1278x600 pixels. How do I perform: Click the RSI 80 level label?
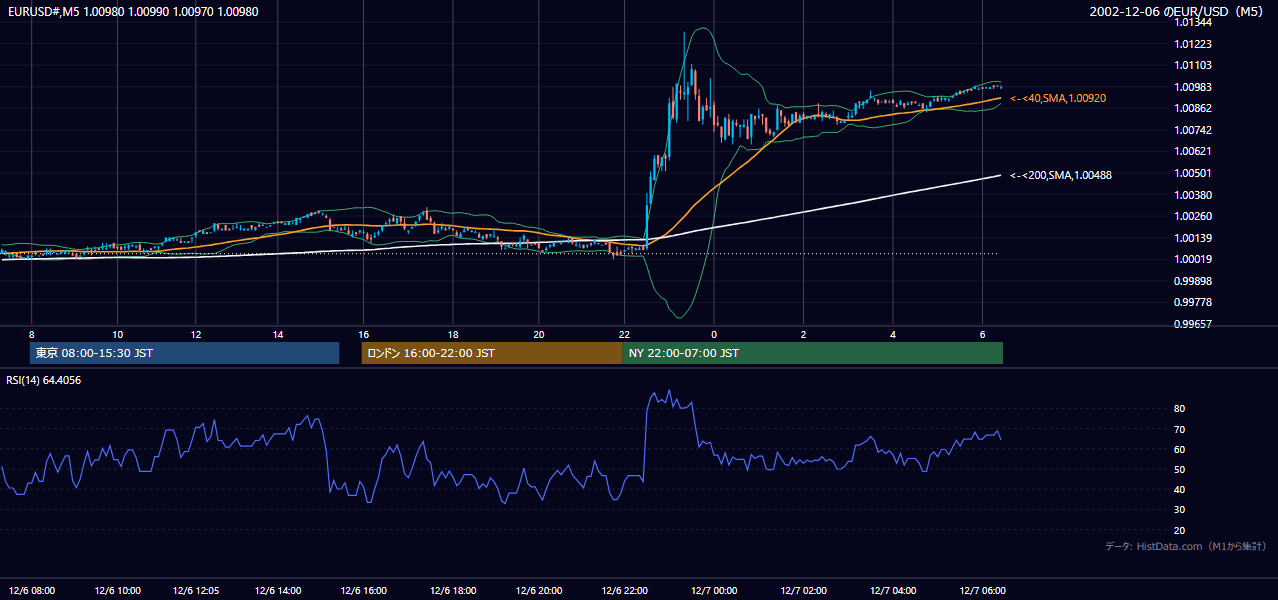coord(1180,409)
